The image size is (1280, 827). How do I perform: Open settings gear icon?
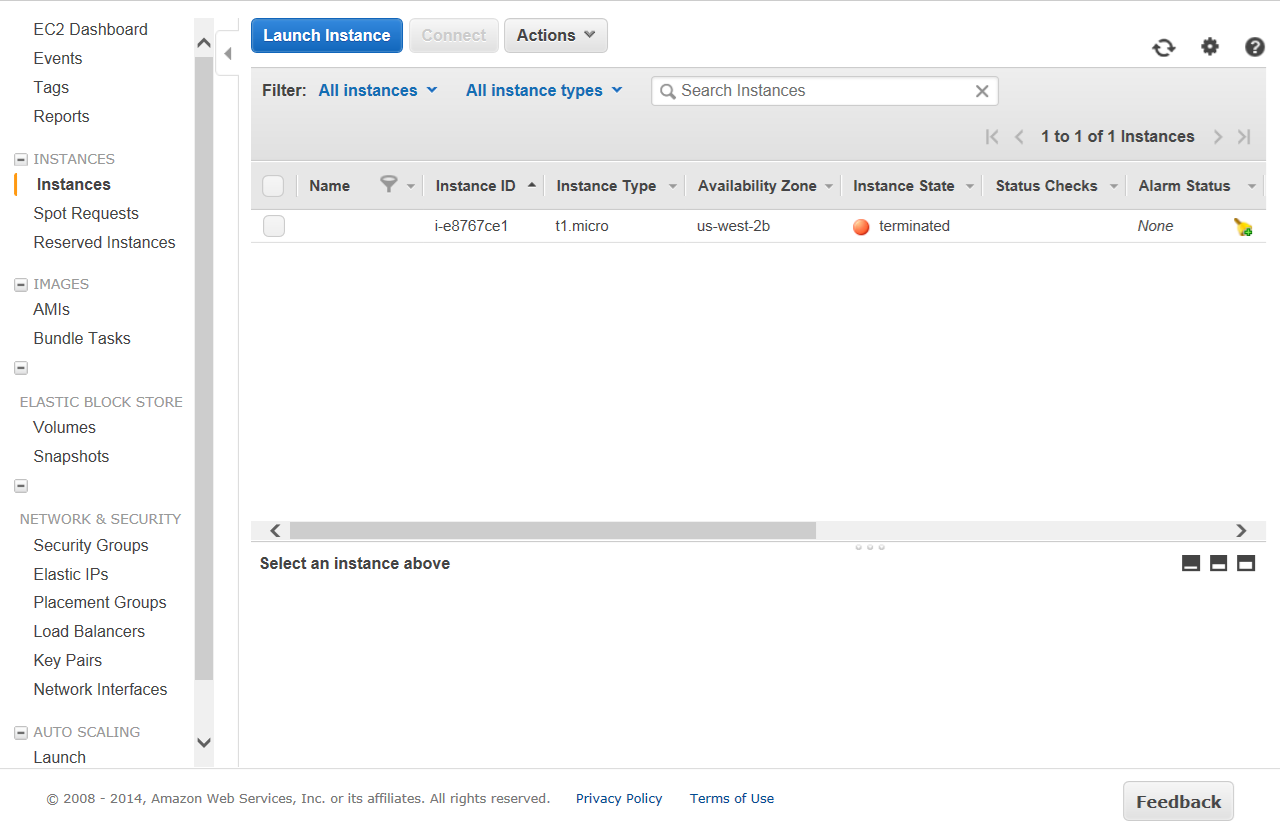coord(1210,47)
